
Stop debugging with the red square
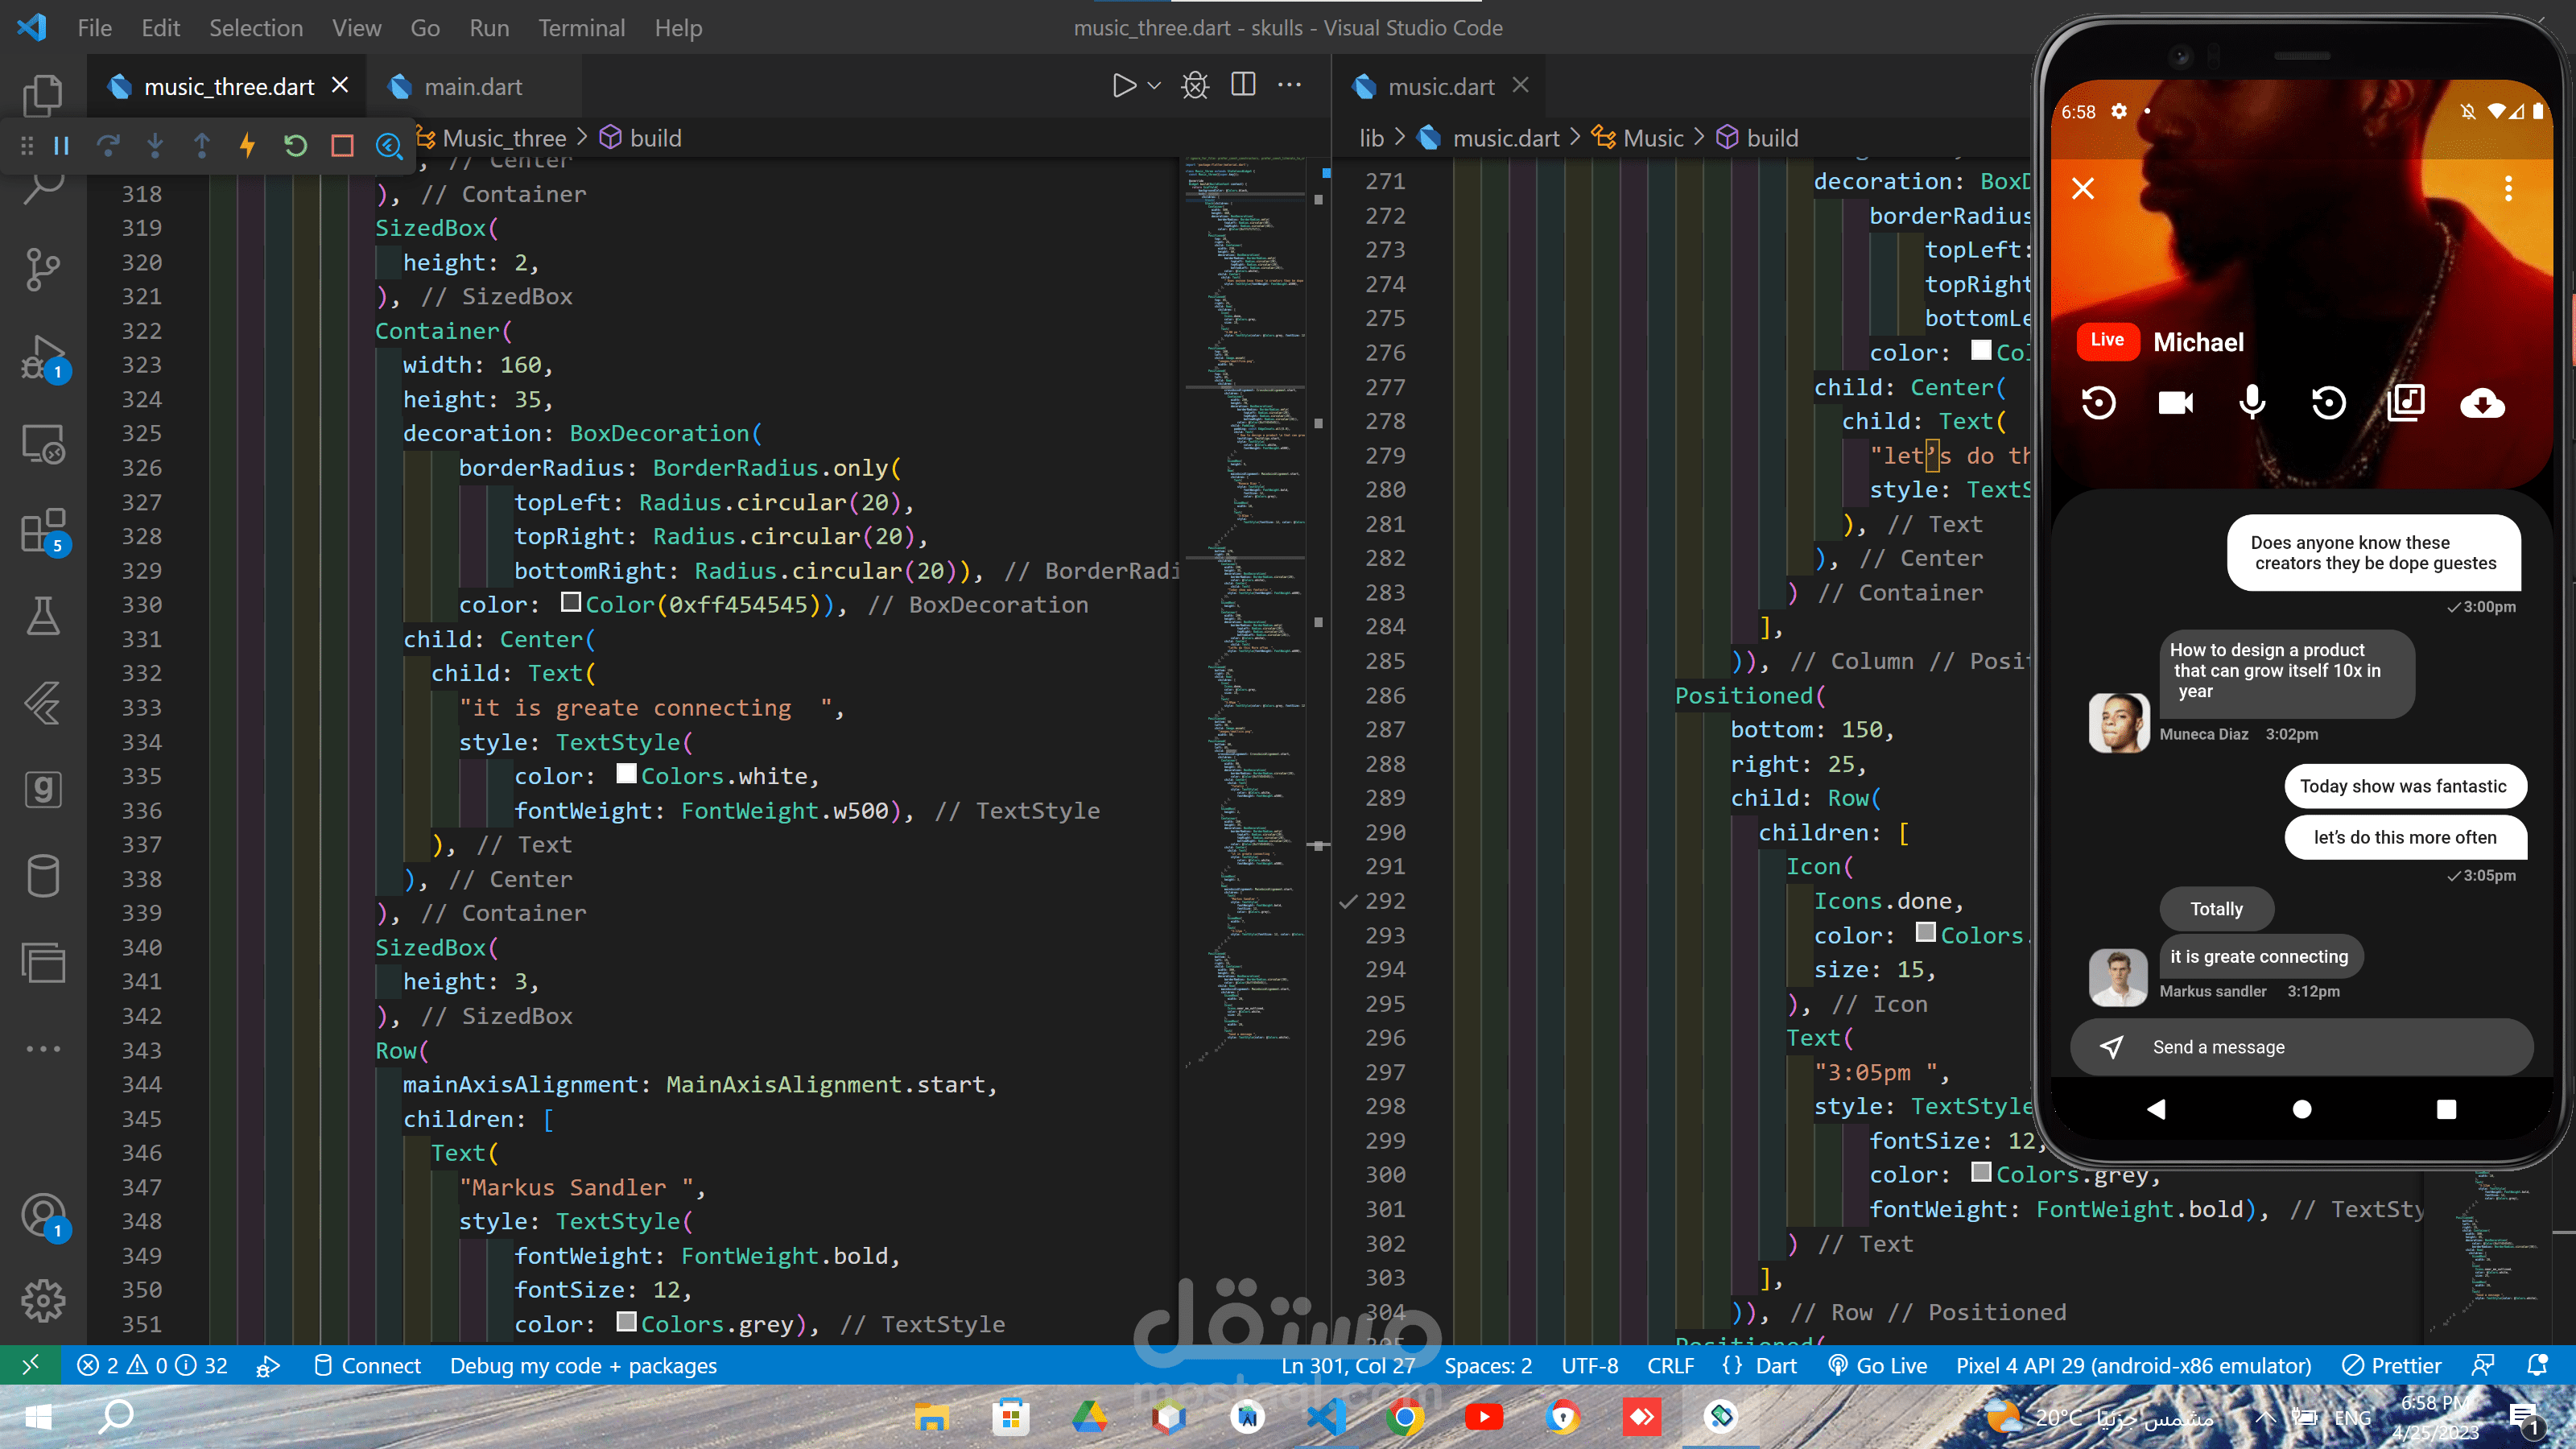[x=342, y=146]
